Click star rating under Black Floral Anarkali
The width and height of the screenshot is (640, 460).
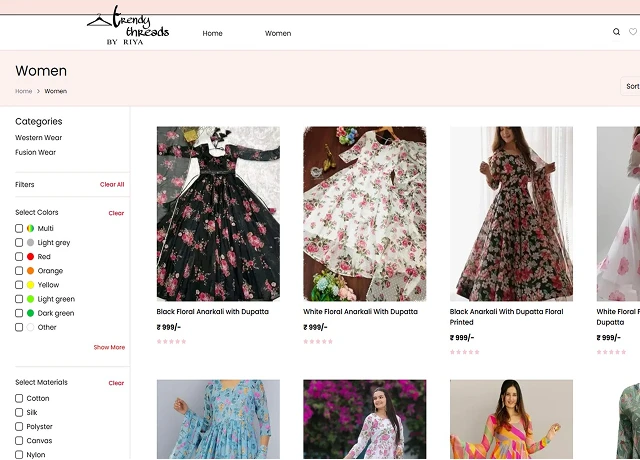pyautogui.click(x=171, y=341)
